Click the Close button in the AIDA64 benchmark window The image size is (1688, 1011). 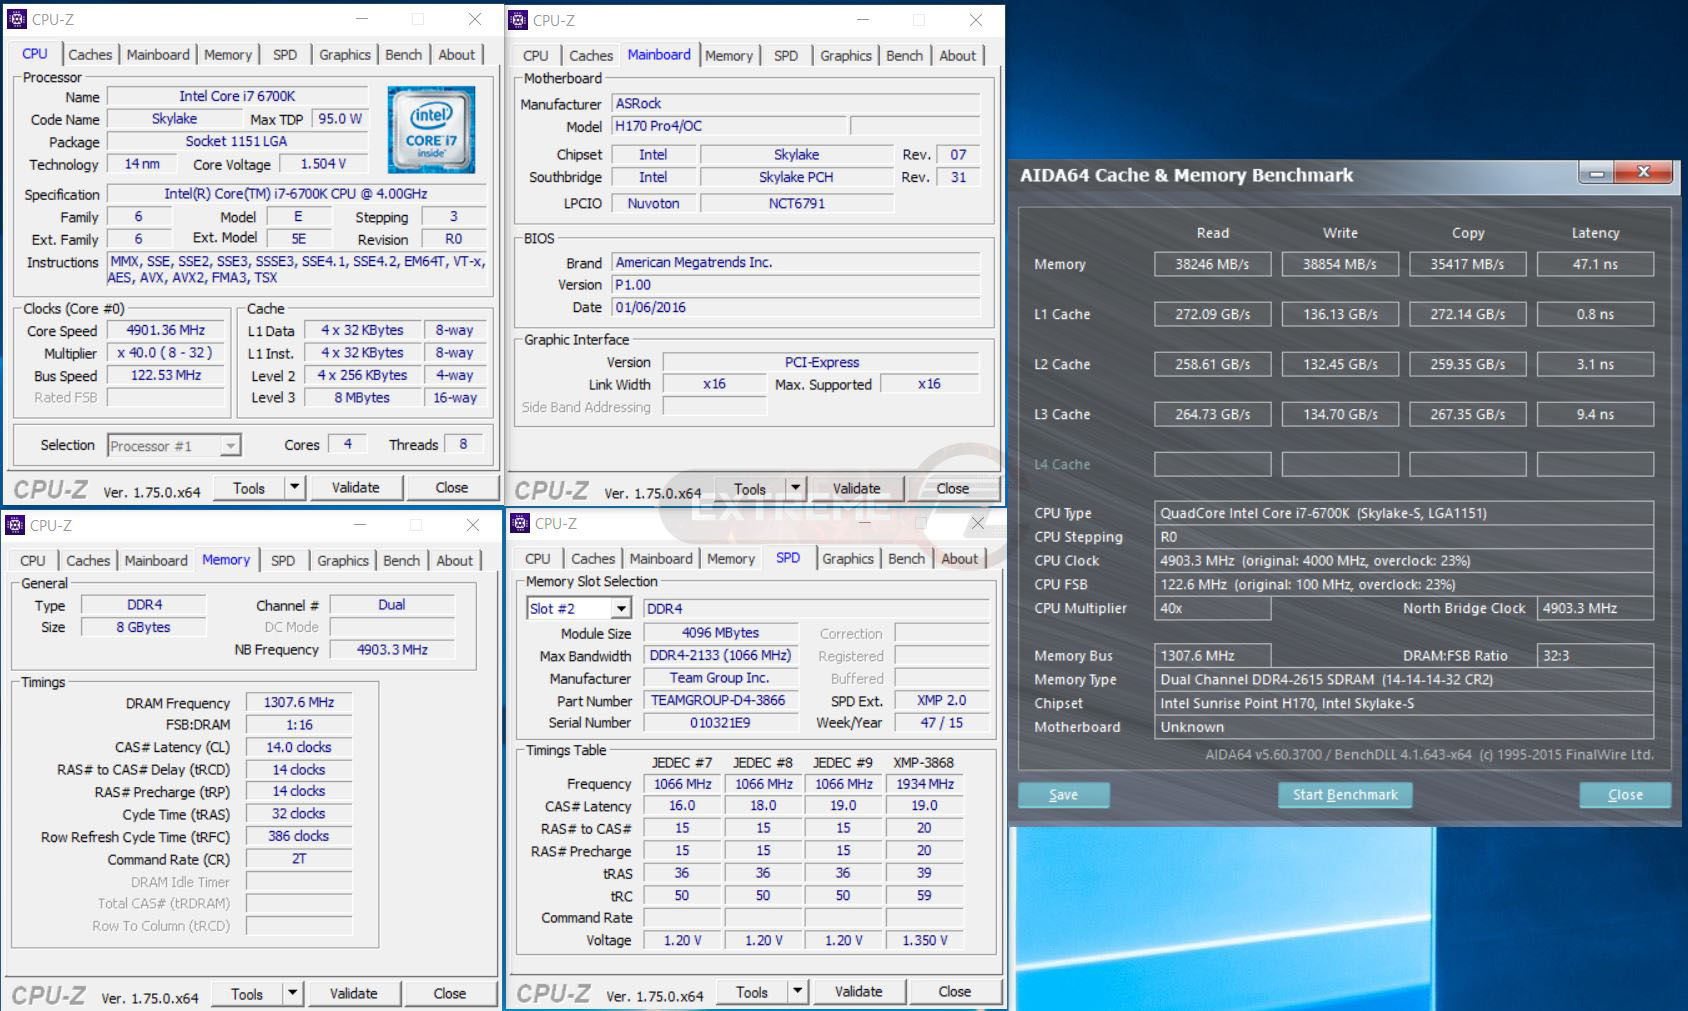(1625, 795)
